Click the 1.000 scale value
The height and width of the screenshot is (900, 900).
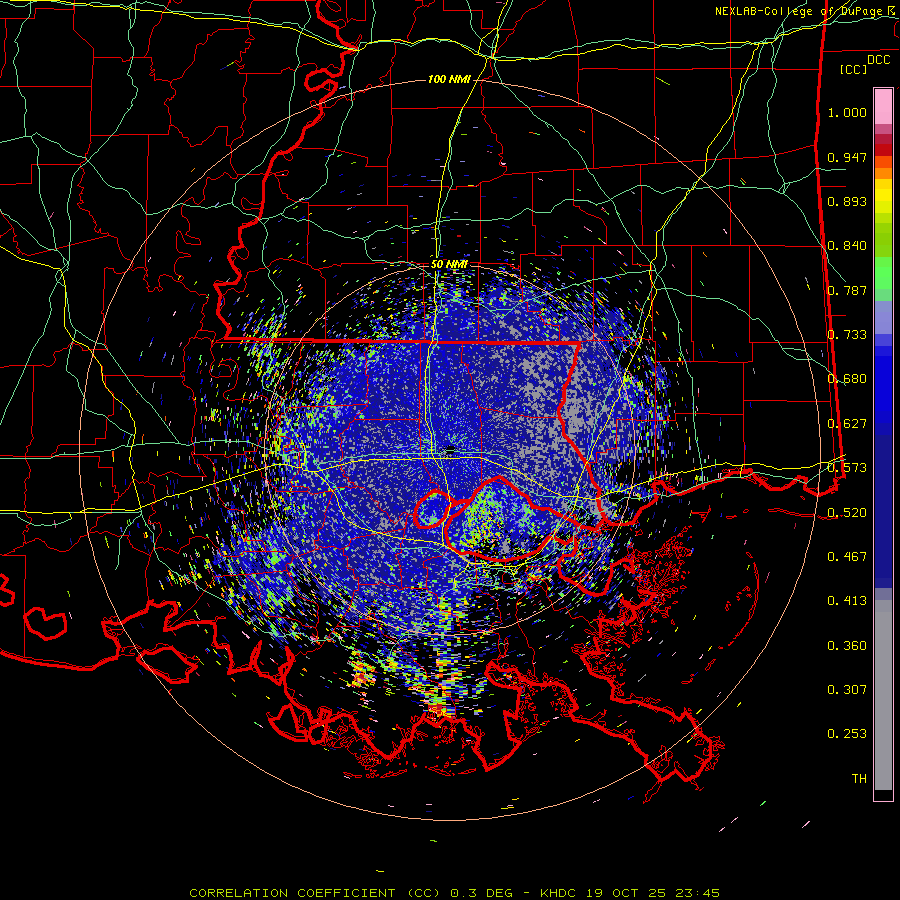pos(847,112)
